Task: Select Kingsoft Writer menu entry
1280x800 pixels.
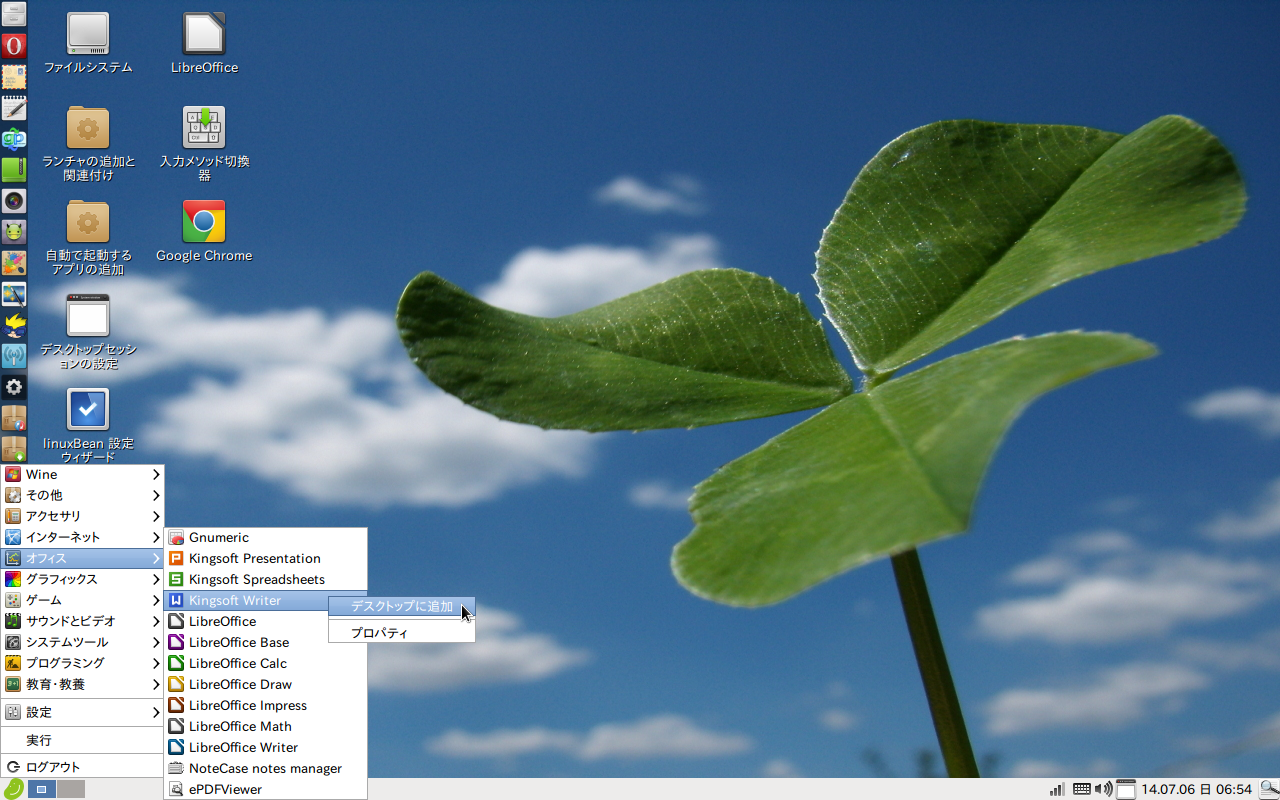Action: click(247, 600)
